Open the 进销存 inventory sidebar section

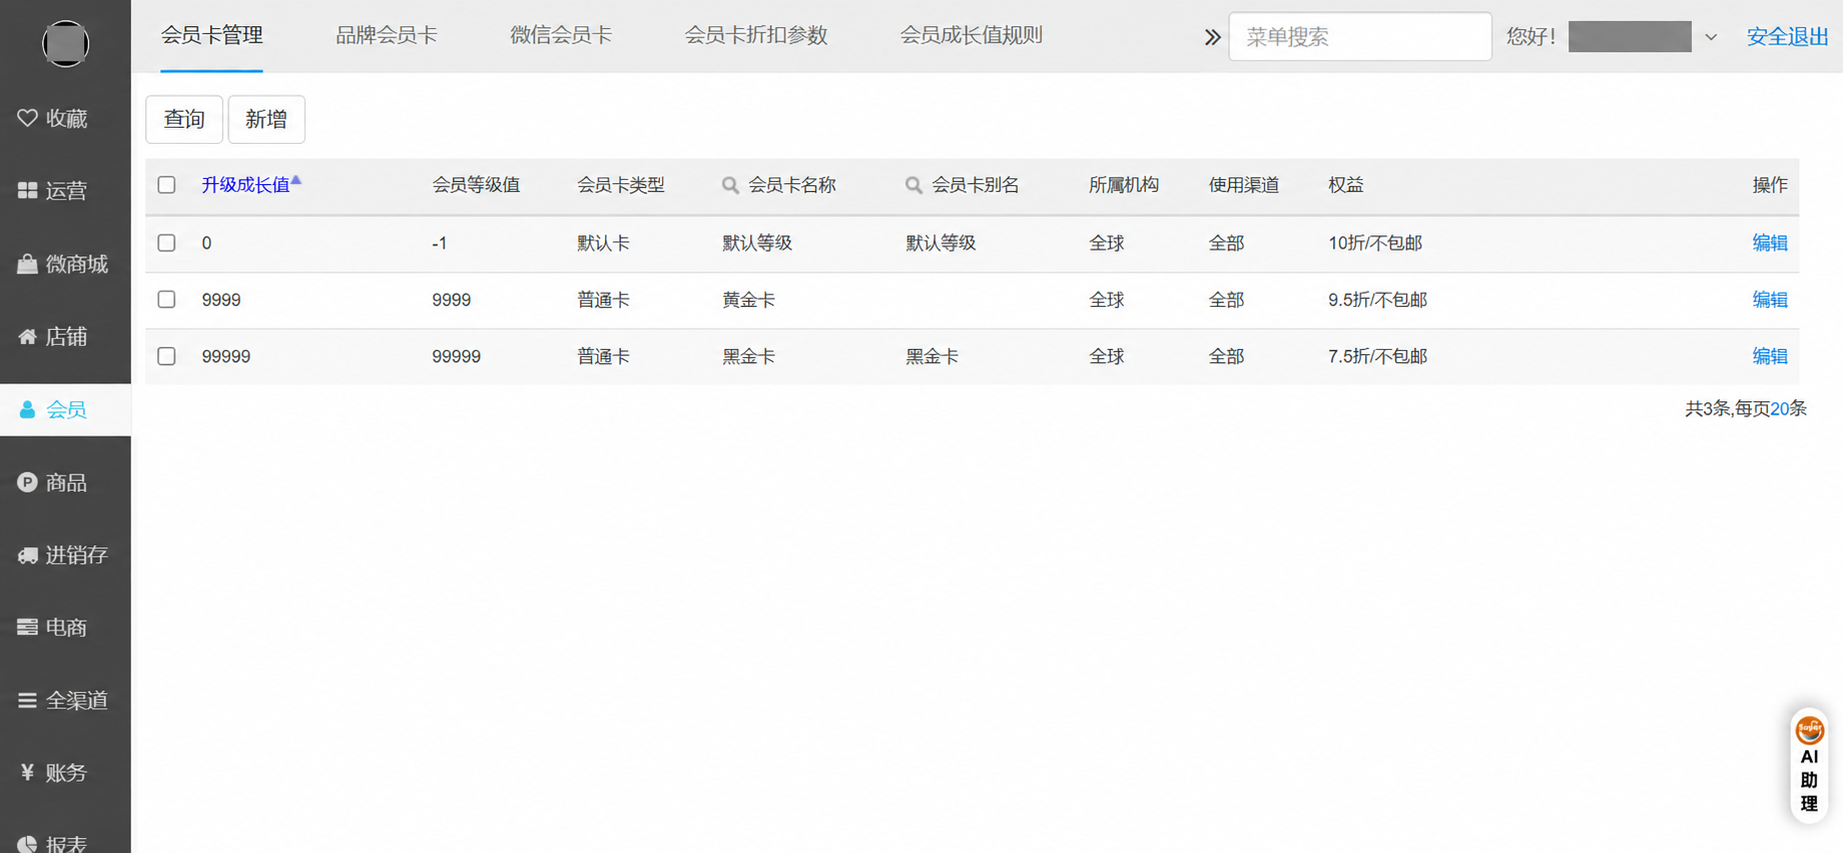pyautogui.click(x=65, y=555)
